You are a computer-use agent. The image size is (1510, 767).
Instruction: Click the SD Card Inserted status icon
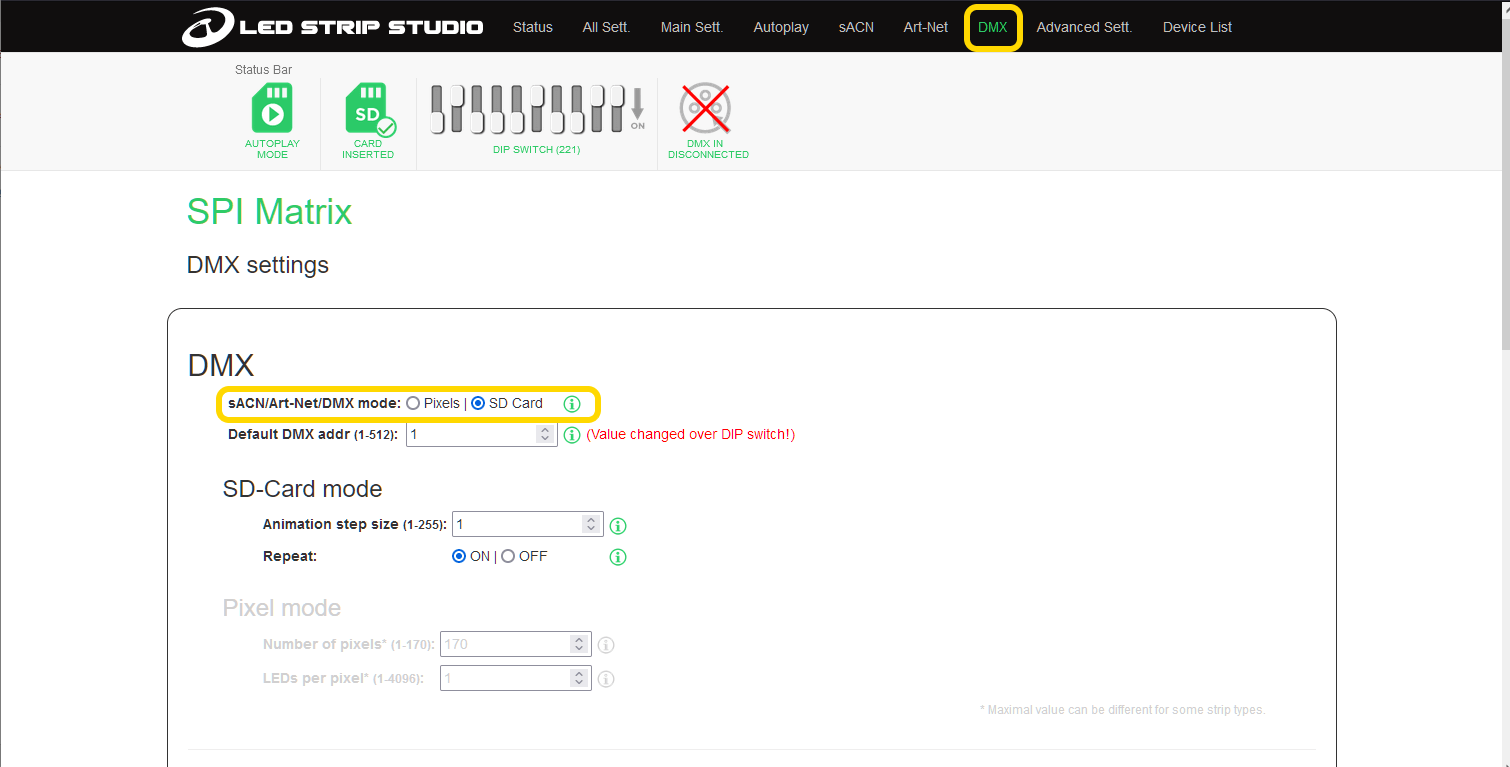(x=369, y=109)
